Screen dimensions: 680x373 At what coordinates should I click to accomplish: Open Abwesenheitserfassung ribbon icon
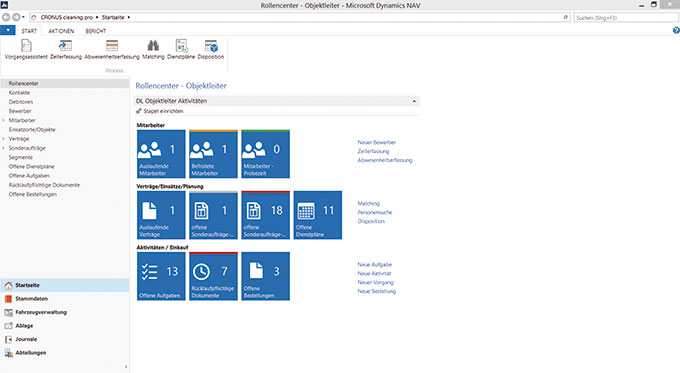point(112,49)
